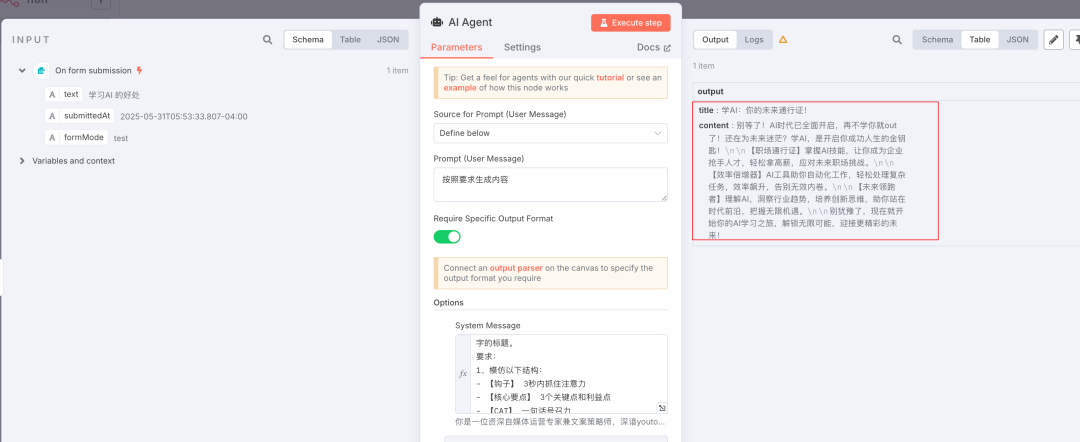Image resolution: width=1080 pixels, height=442 pixels.
Task: Toggle Require Specific Output Format switch
Action: pyautogui.click(x=447, y=237)
